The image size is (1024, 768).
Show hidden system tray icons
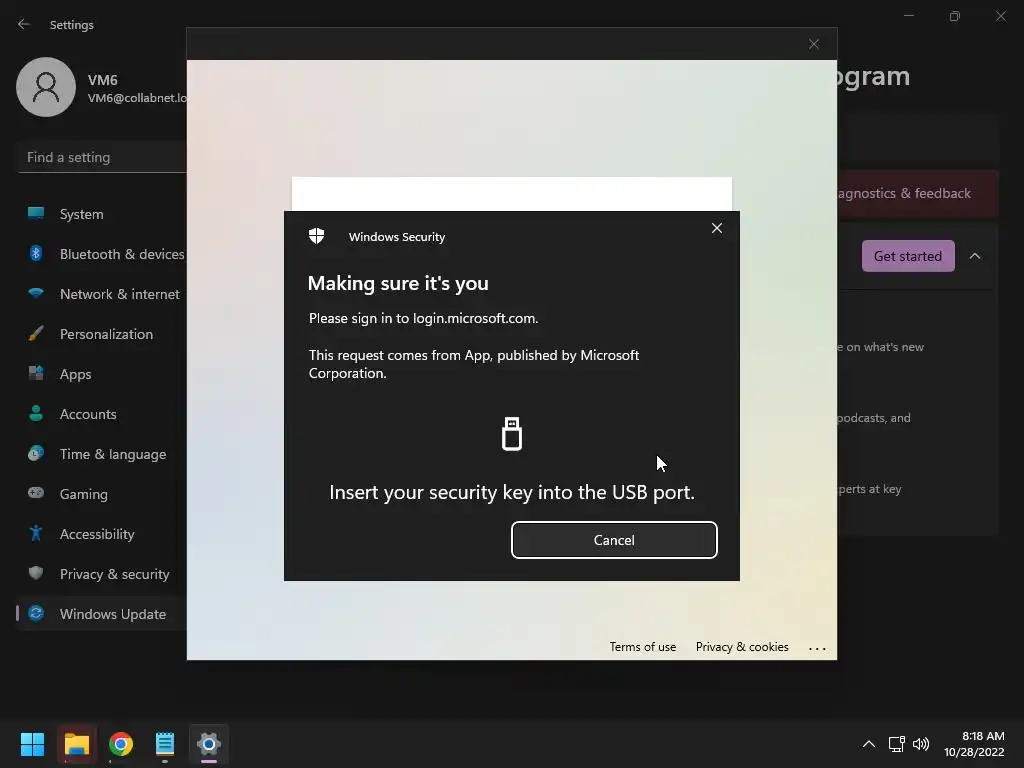coord(869,744)
